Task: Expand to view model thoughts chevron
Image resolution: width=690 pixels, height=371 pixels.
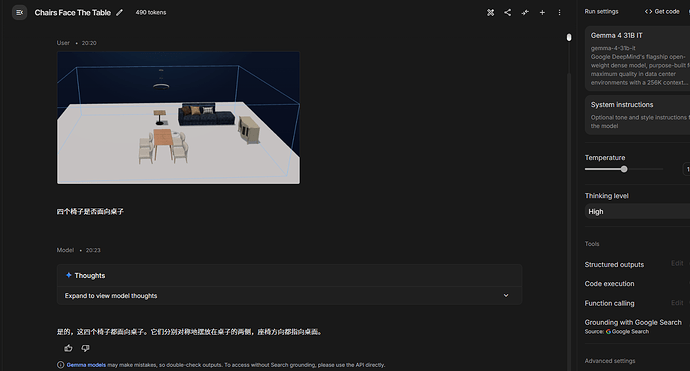Action: tap(506, 295)
